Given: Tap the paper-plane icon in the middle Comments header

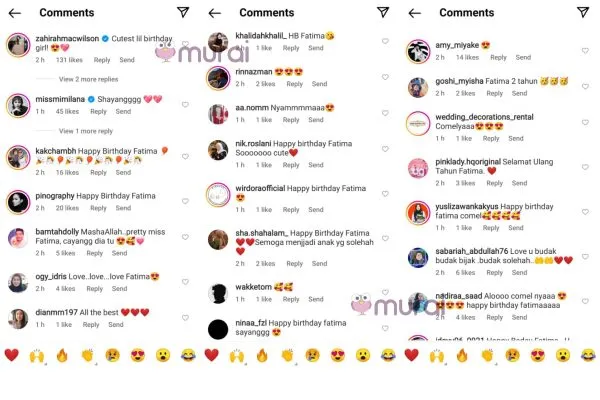Looking at the screenshot, I should [383, 12].
